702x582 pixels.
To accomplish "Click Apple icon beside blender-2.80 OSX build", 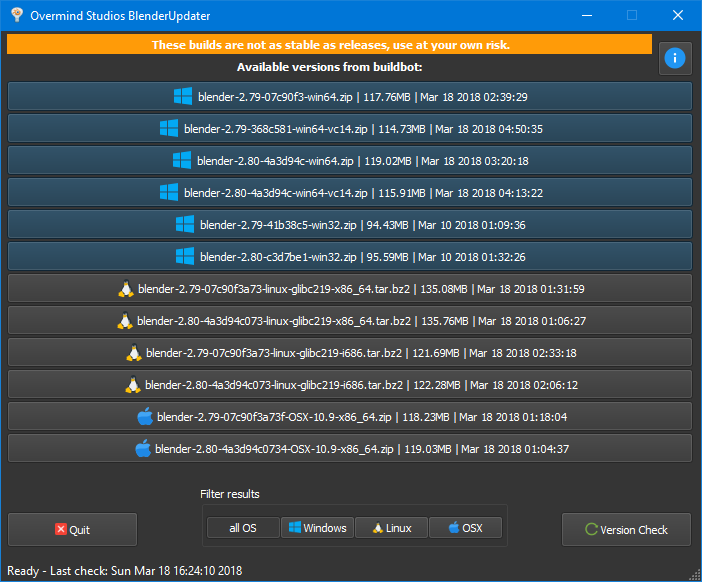I will coord(143,449).
